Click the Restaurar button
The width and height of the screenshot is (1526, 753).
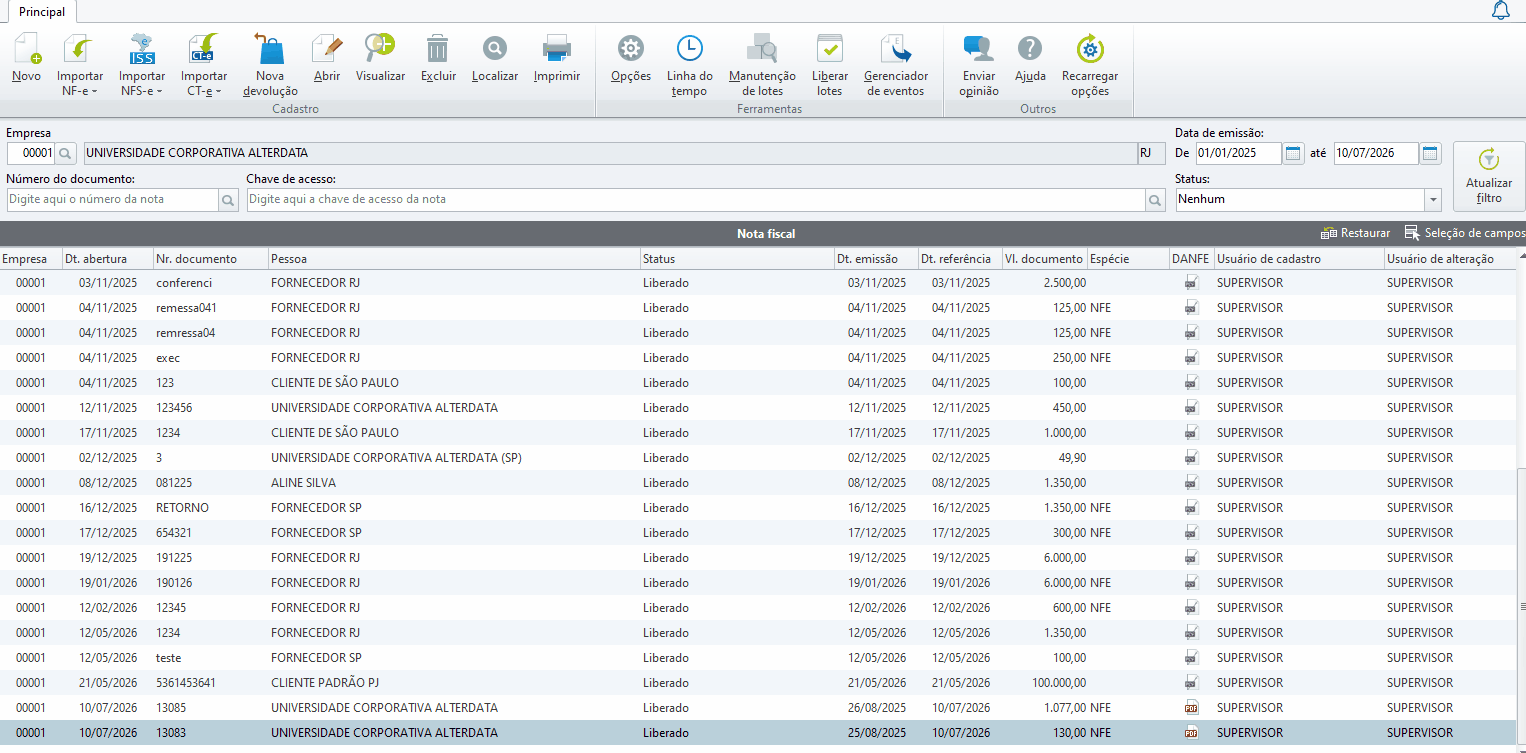[1355, 233]
